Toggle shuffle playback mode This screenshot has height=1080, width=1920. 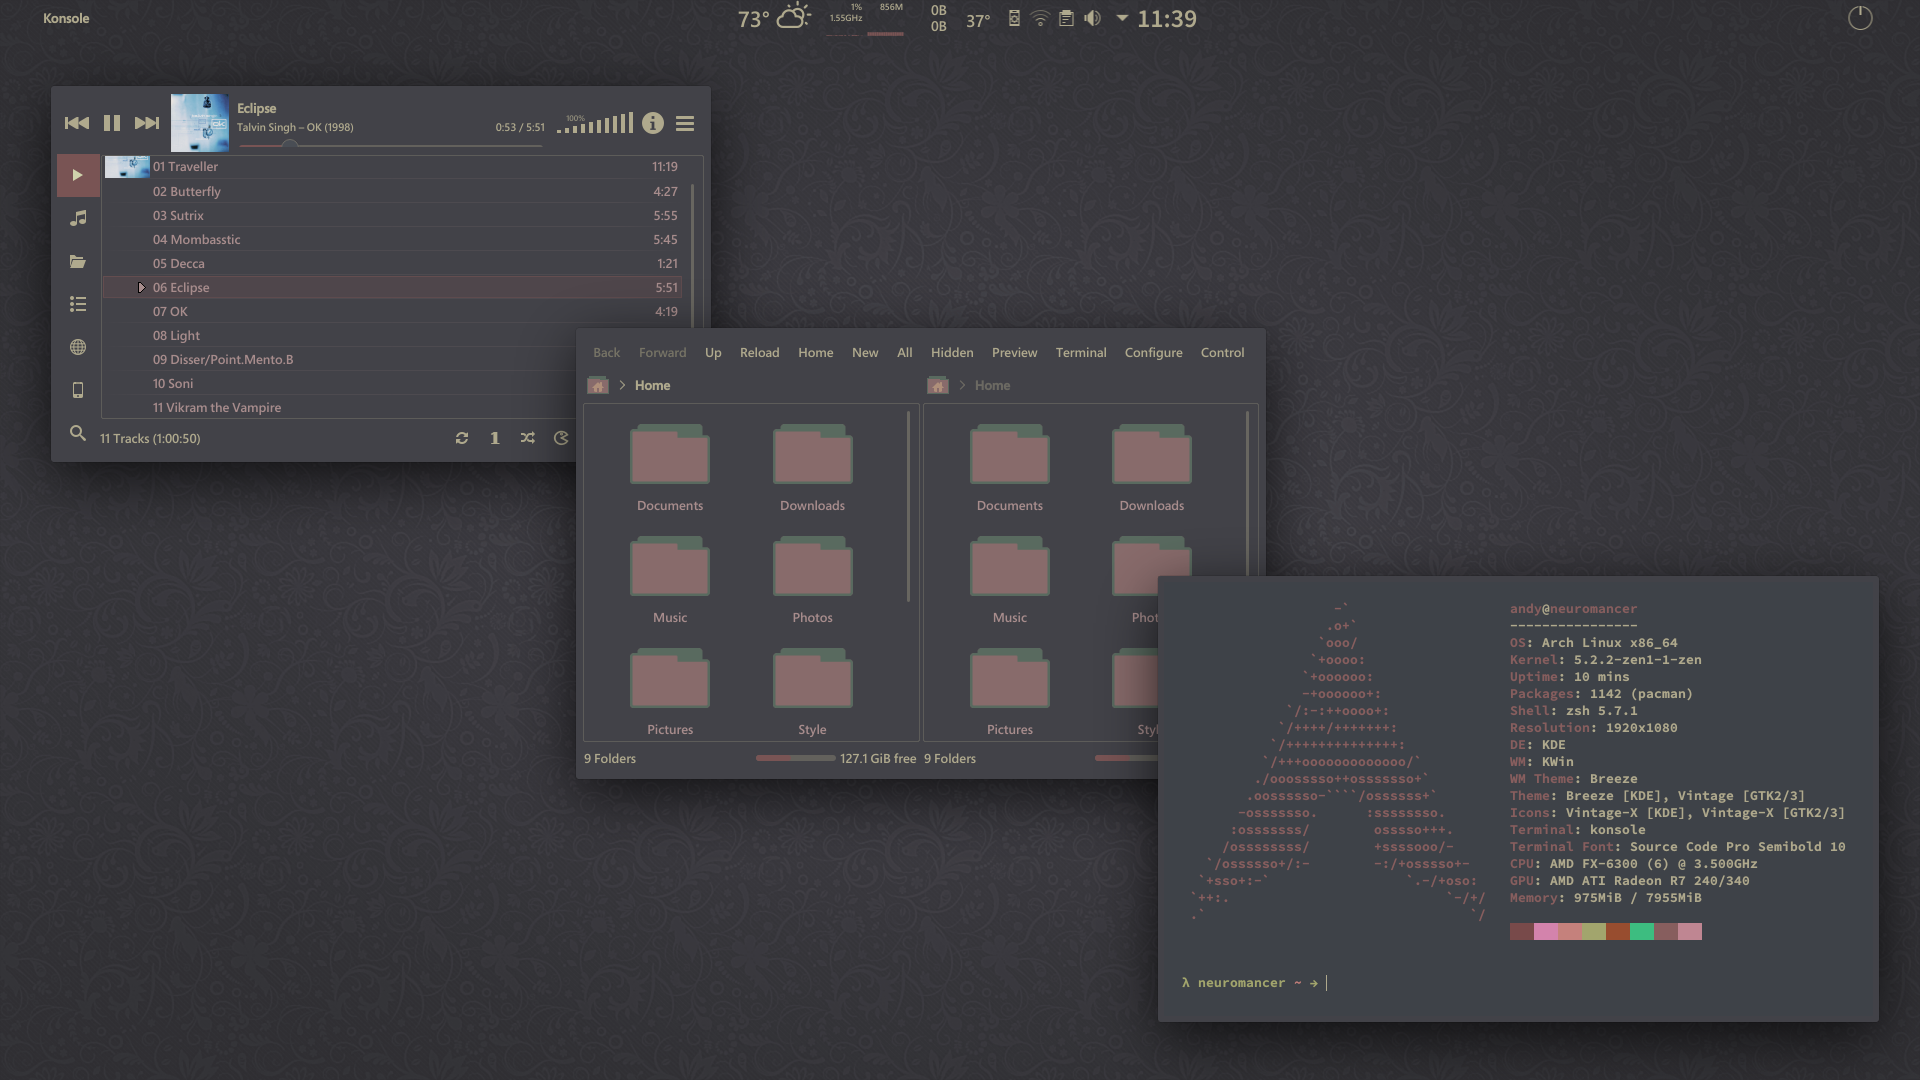click(528, 438)
